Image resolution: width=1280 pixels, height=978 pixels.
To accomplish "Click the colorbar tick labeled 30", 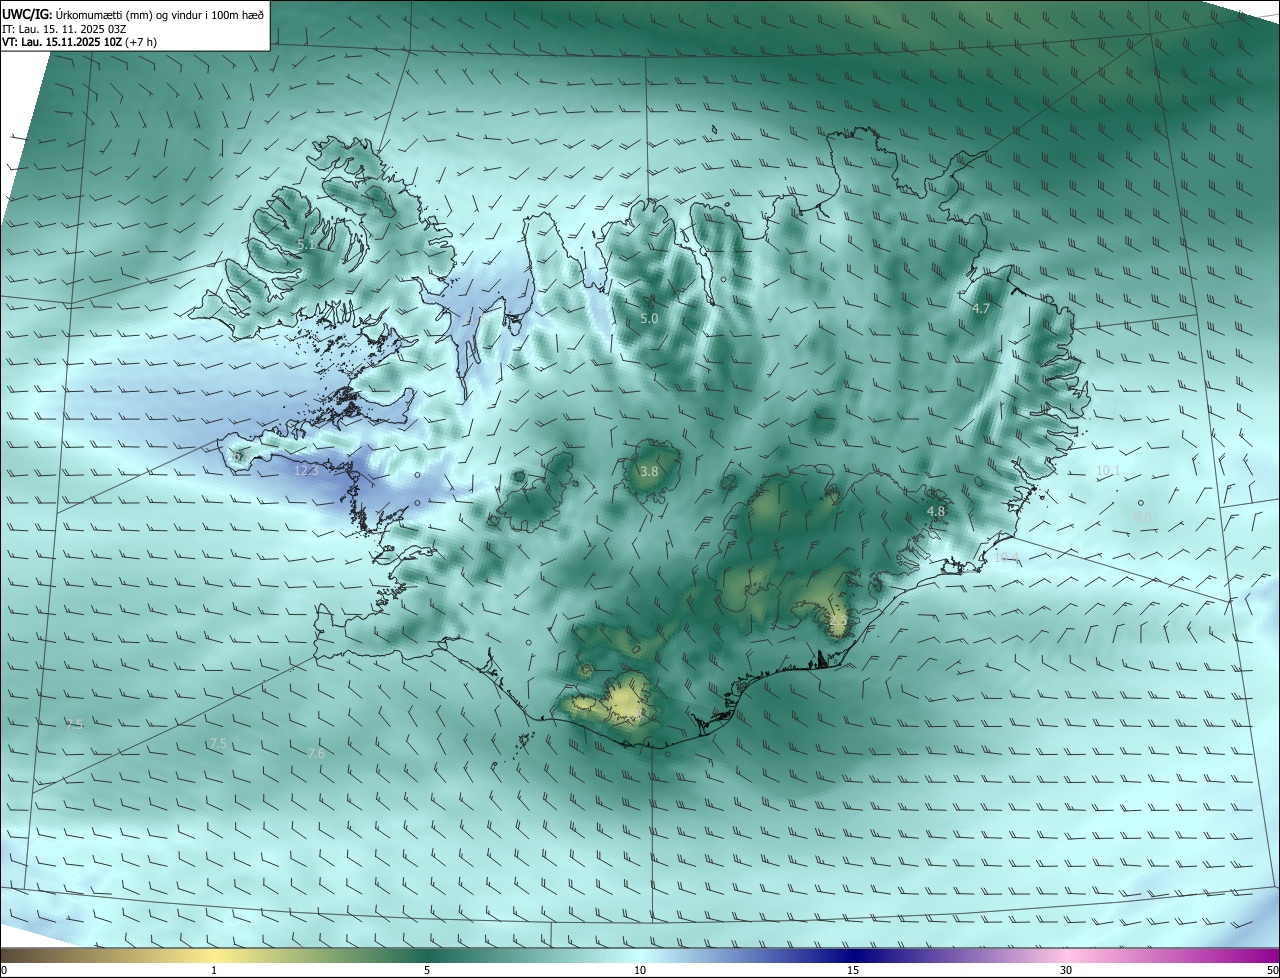I will (x=1066, y=970).
